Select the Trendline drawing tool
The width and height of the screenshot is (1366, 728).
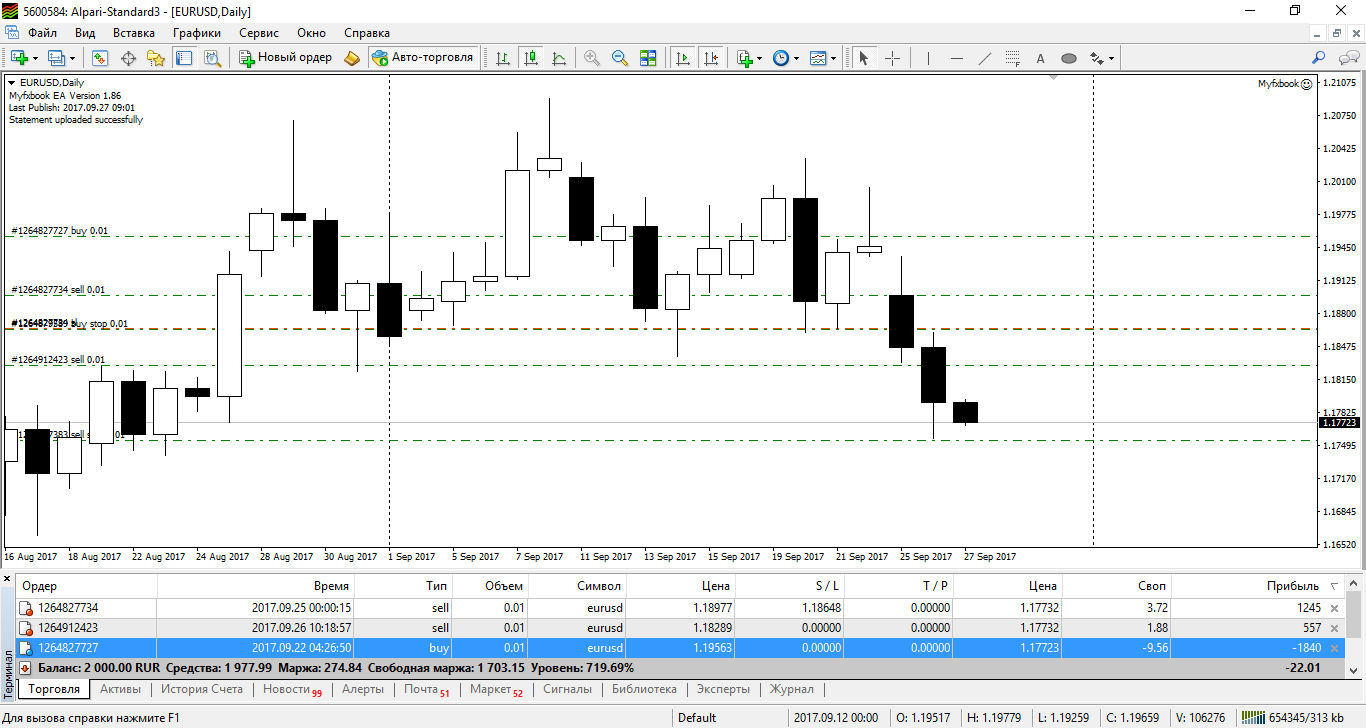pos(985,58)
